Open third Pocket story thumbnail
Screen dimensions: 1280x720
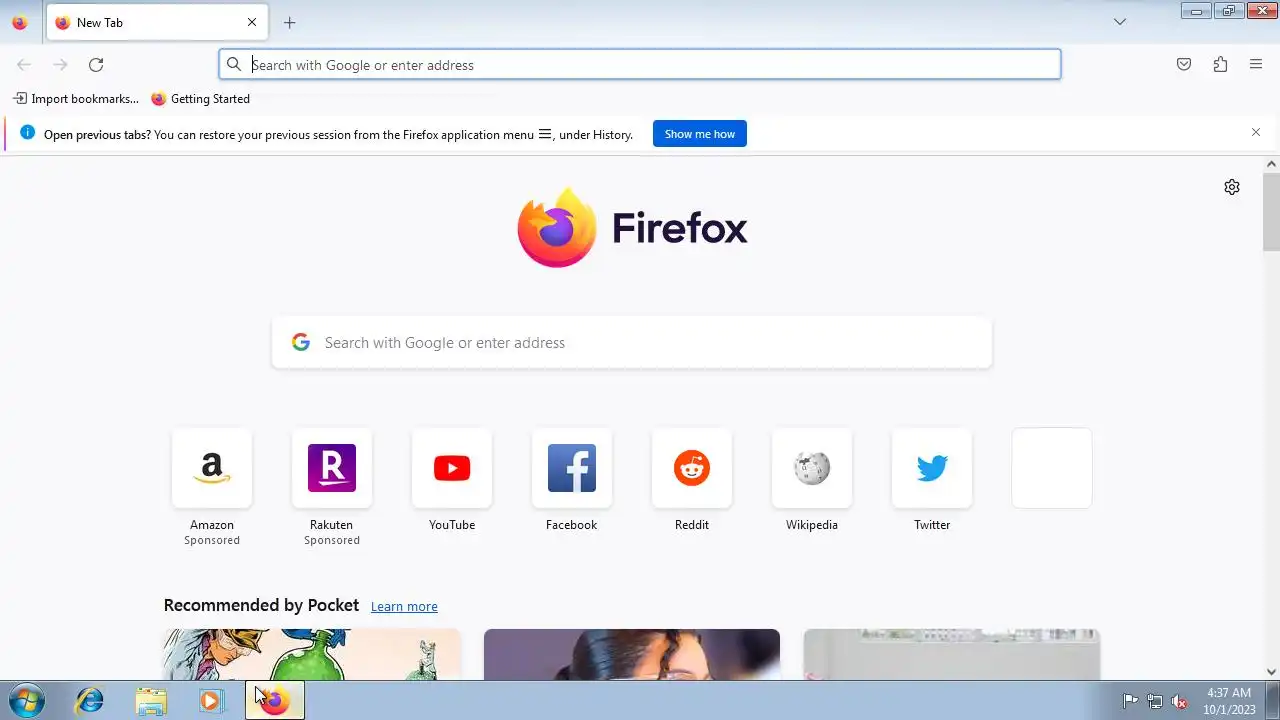click(x=952, y=654)
